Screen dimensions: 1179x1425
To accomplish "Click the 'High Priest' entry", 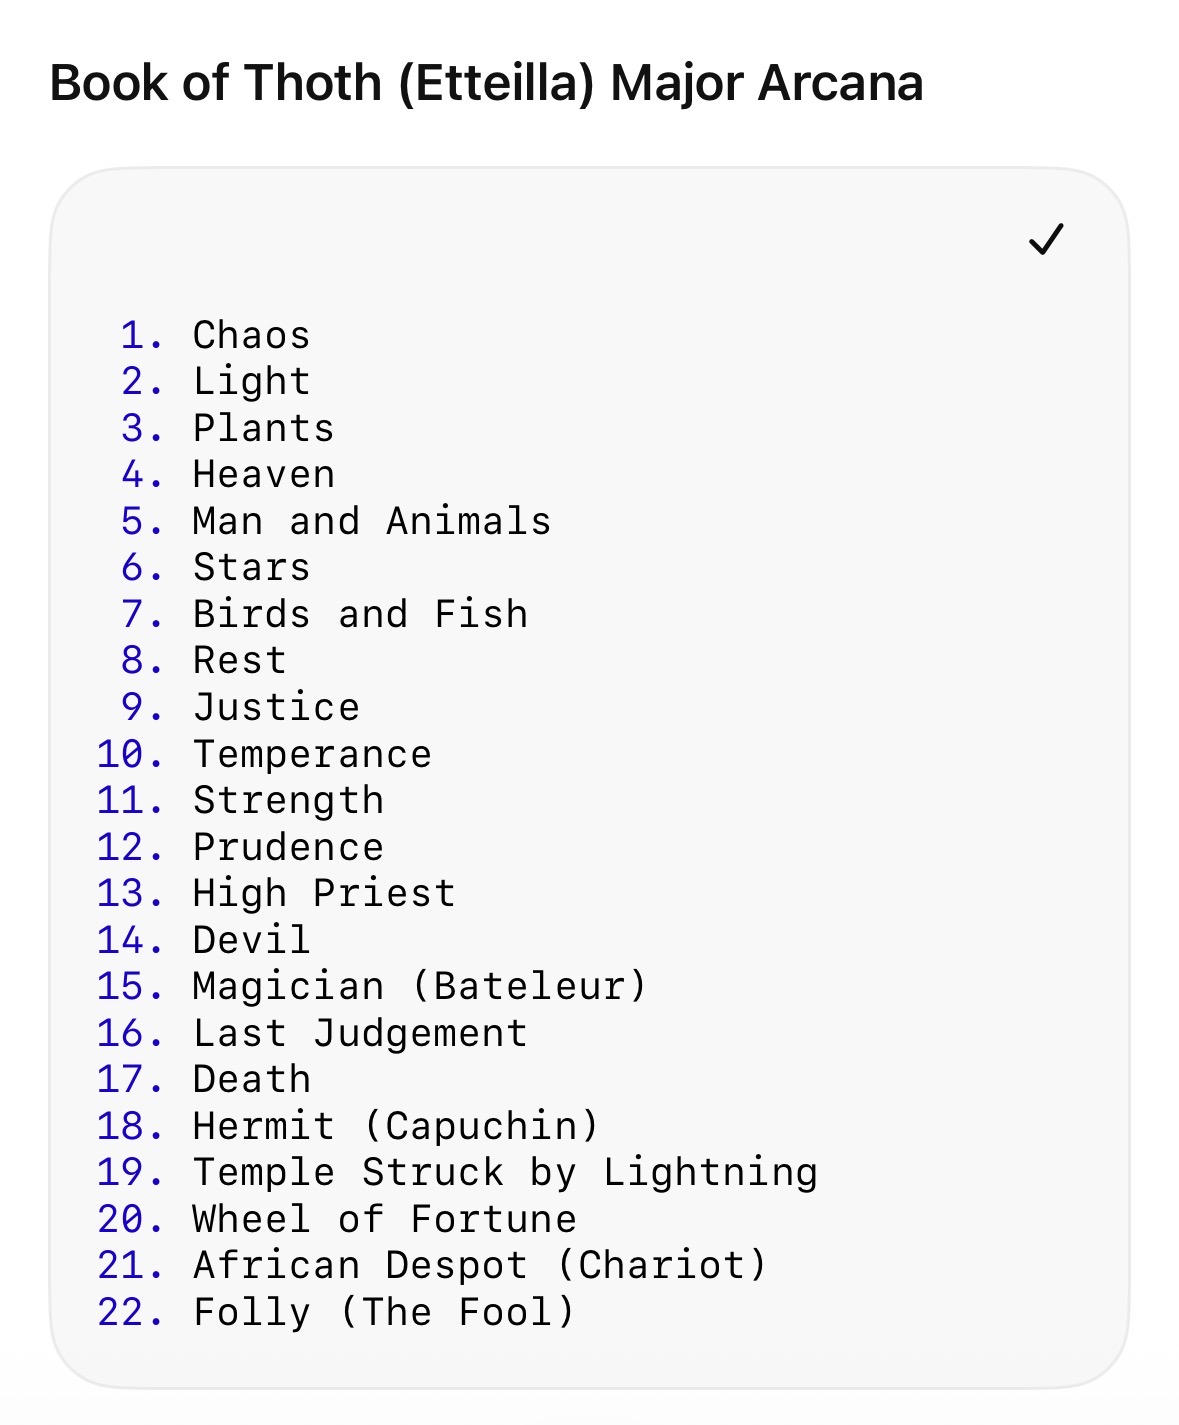I will tap(324, 894).
